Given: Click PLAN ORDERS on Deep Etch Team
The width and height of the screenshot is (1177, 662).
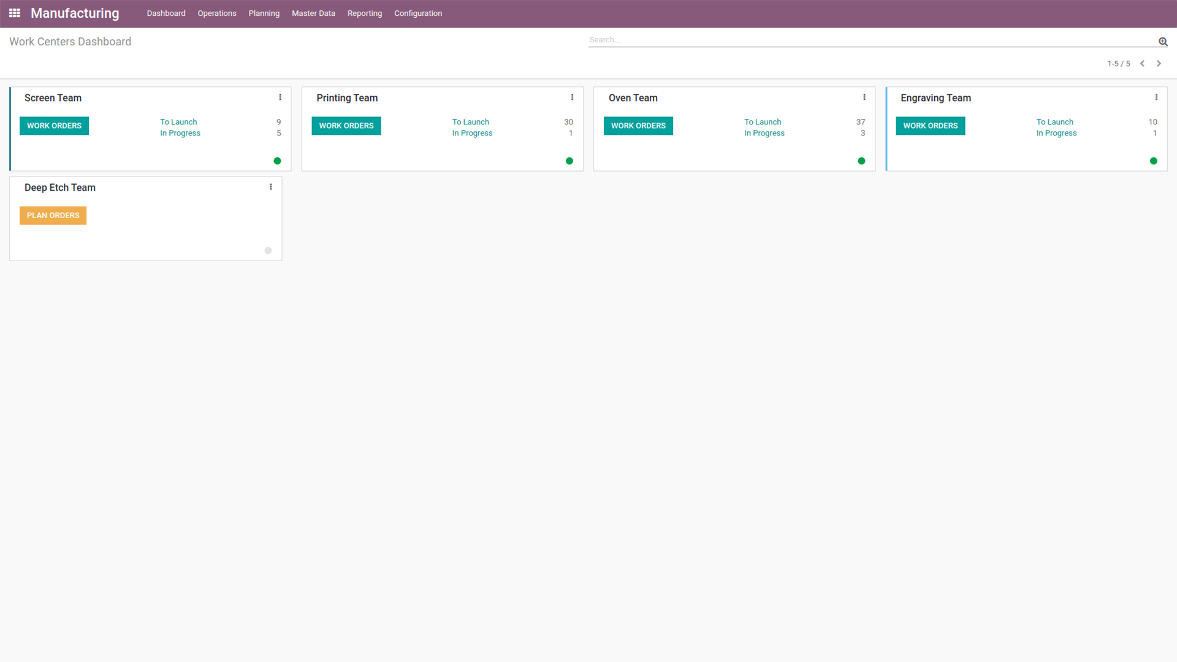Looking at the screenshot, I should coord(52,215).
